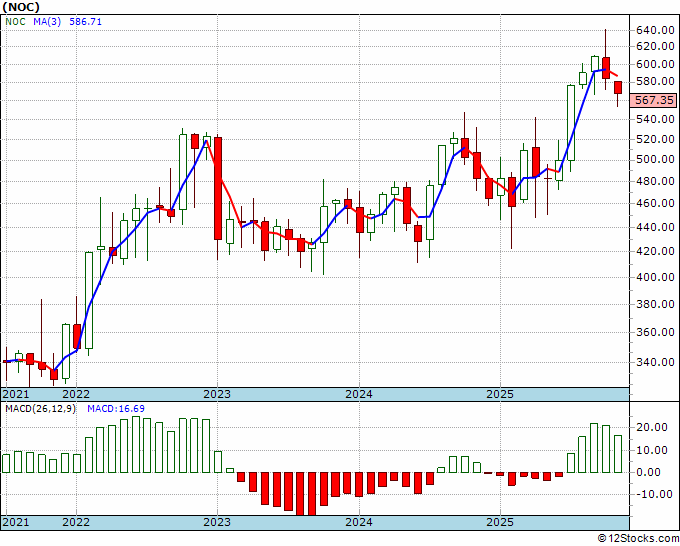Click the 540.00 price axis label
Screen dimensions: 680x546
coord(655,119)
